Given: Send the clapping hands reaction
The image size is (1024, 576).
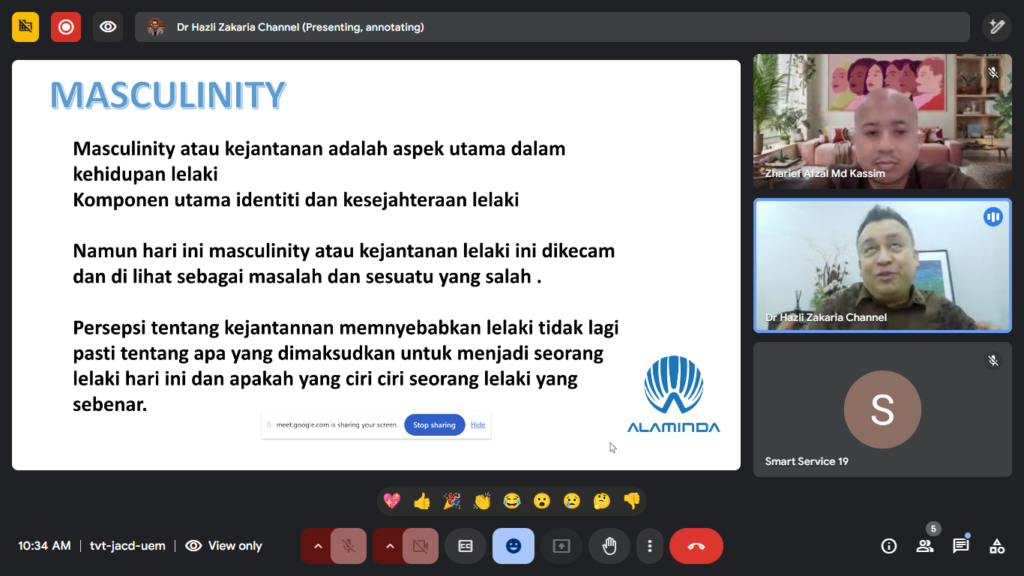Looking at the screenshot, I should pos(482,501).
